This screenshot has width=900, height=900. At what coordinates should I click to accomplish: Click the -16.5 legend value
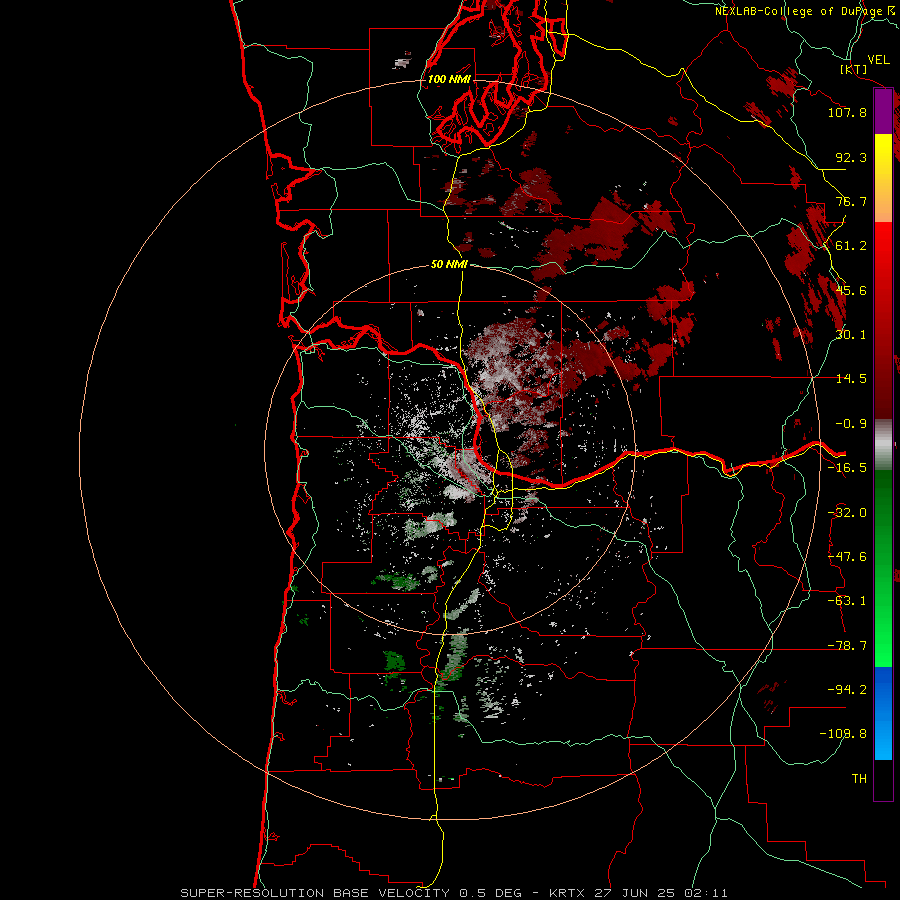point(847,468)
